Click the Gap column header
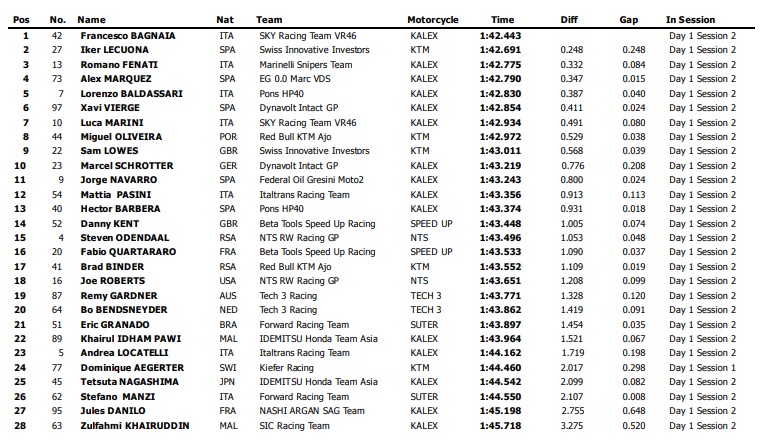 click(x=629, y=20)
